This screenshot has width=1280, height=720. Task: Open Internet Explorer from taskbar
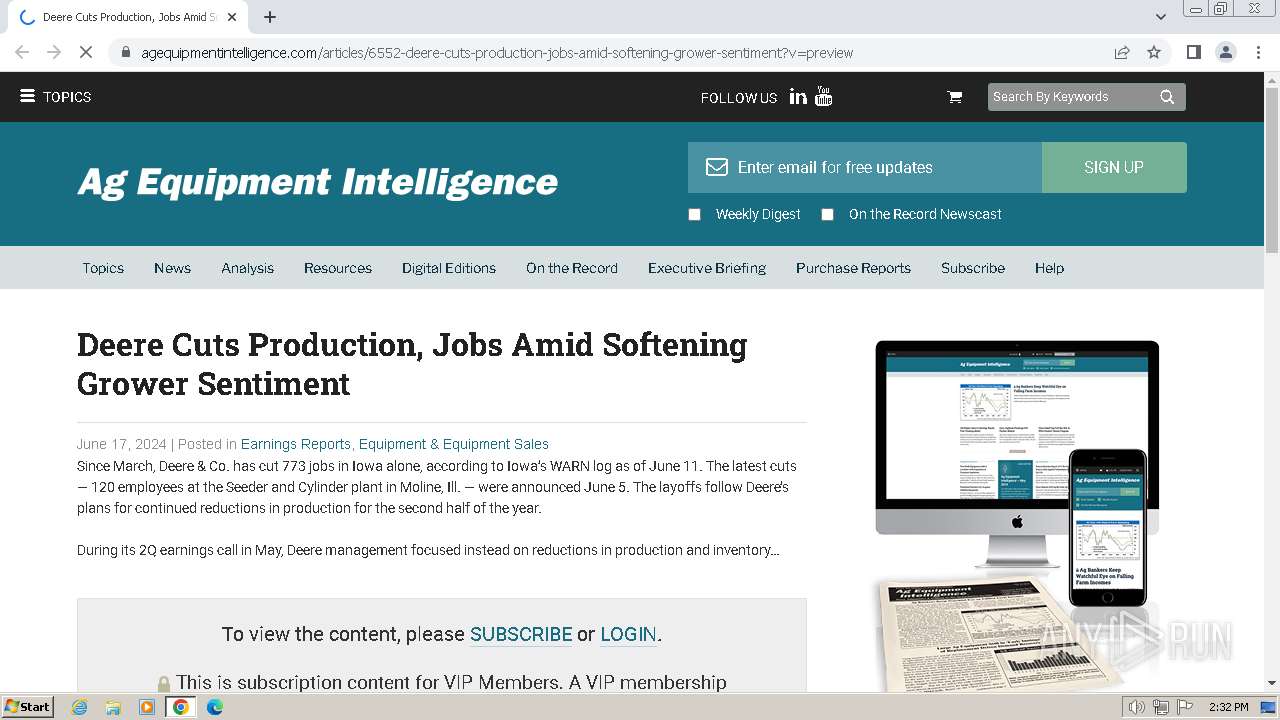click(80, 707)
